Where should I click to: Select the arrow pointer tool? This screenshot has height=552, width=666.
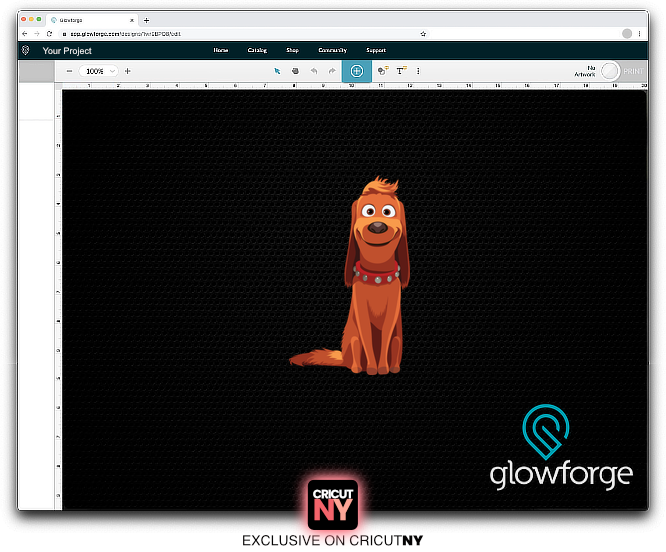pyautogui.click(x=277, y=71)
